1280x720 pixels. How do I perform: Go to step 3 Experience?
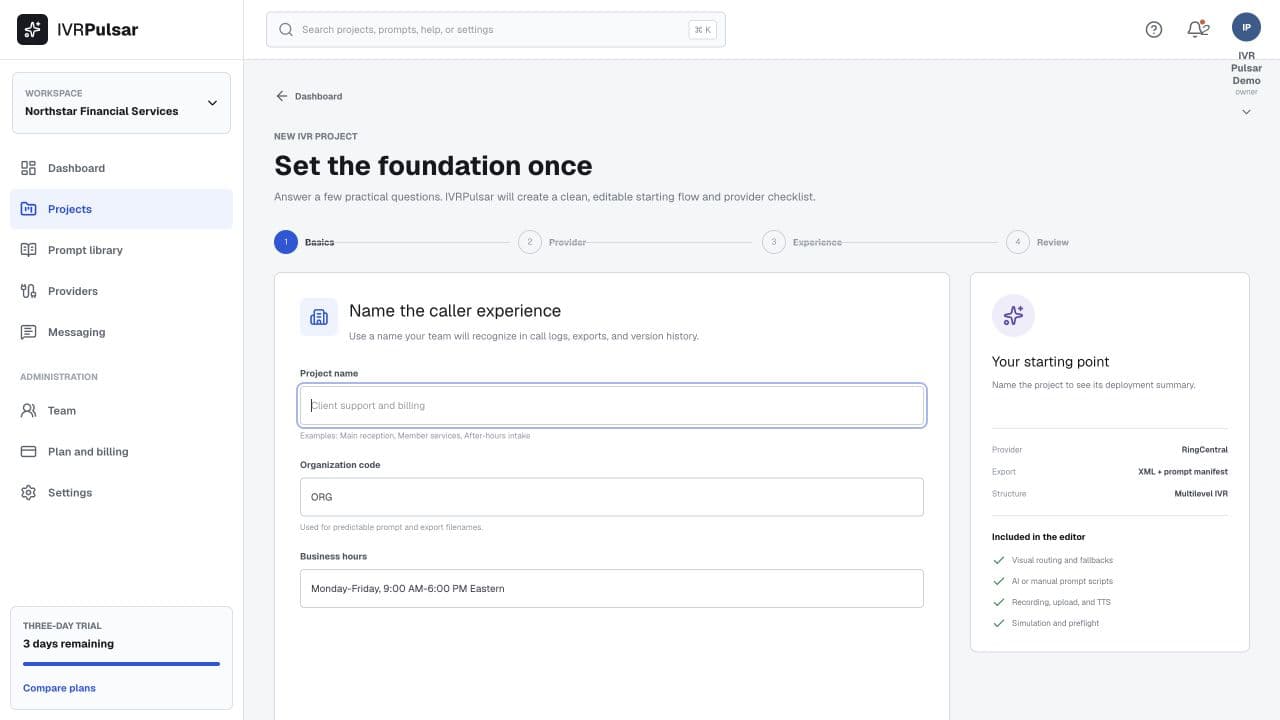coord(802,242)
